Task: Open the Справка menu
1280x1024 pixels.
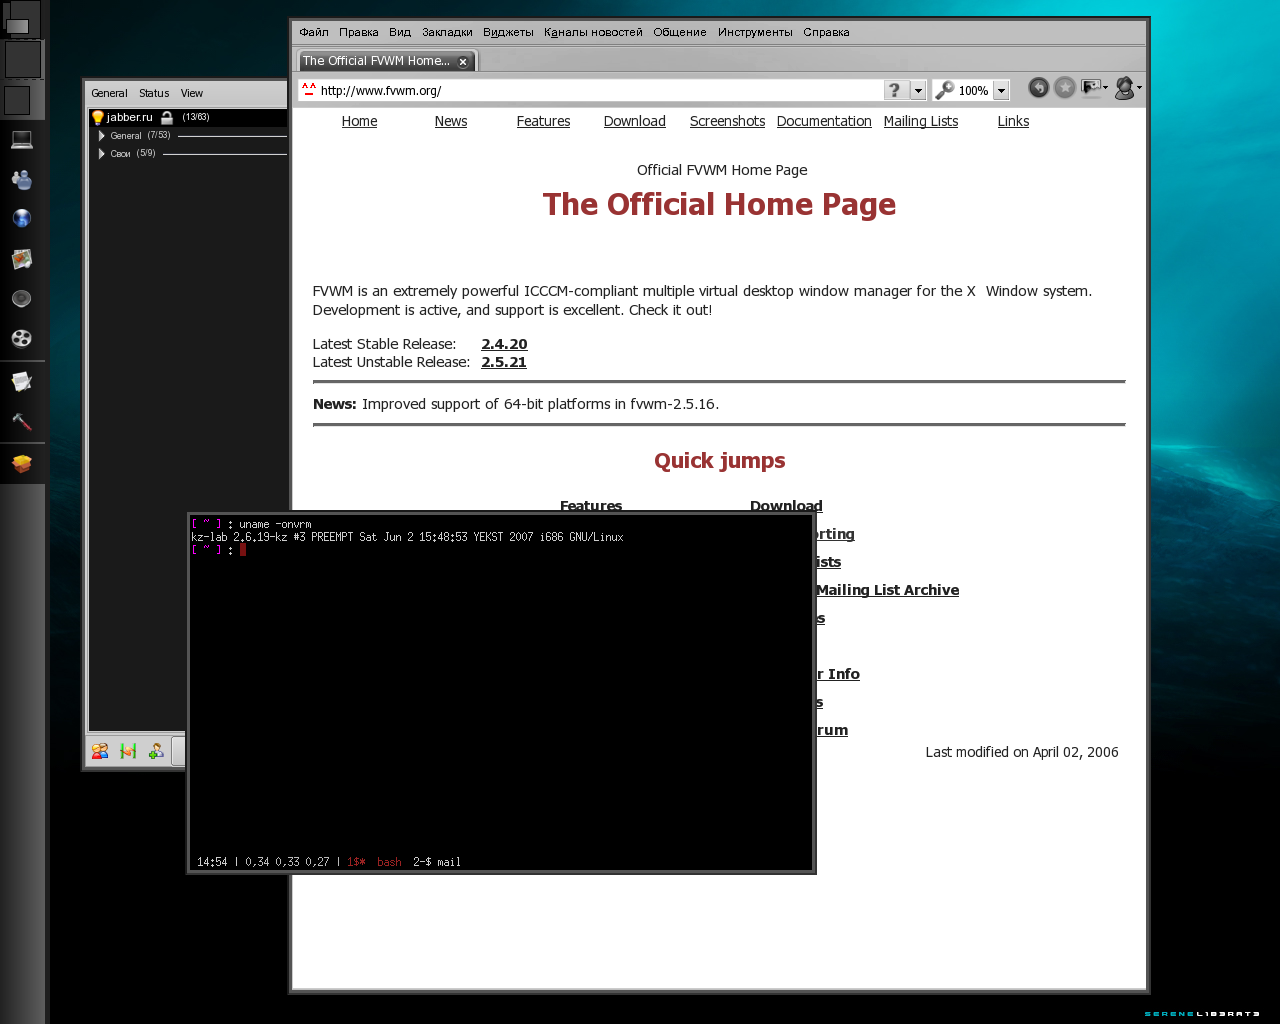Action: [826, 32]
